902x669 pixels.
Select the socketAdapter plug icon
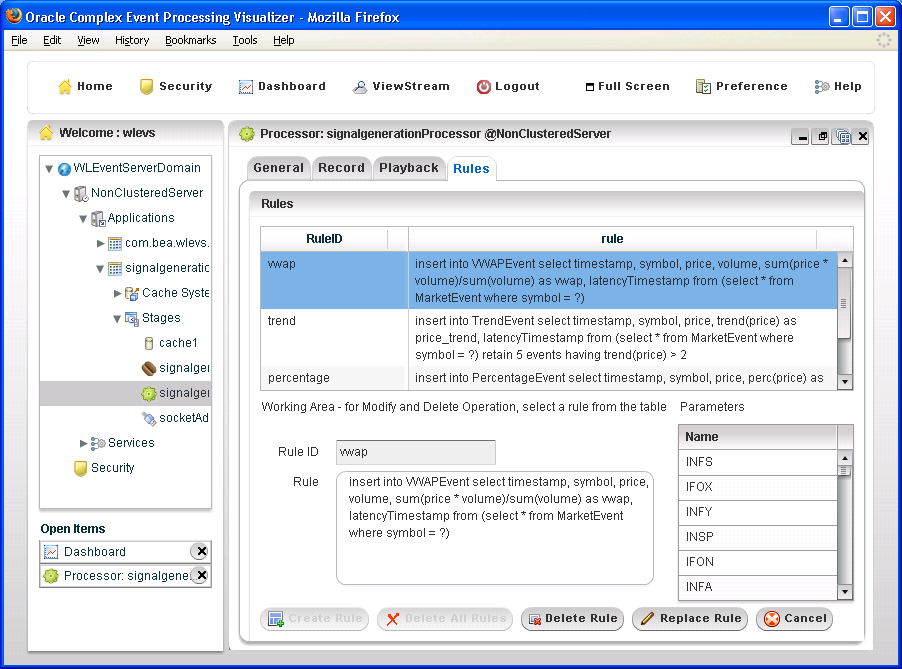click(x=149, y=419)
